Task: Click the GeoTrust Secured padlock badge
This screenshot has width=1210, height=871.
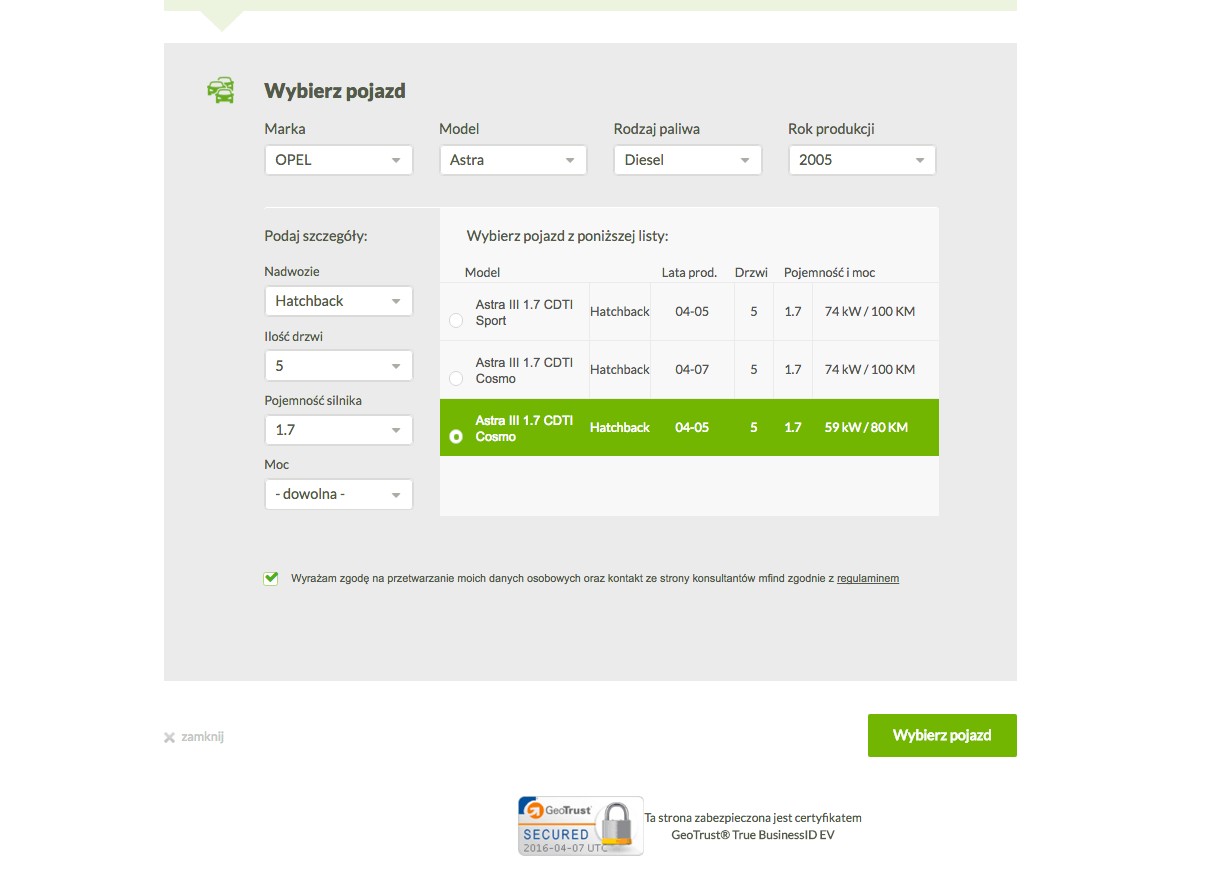Action: pyautogui.click(x=580, y=825)
